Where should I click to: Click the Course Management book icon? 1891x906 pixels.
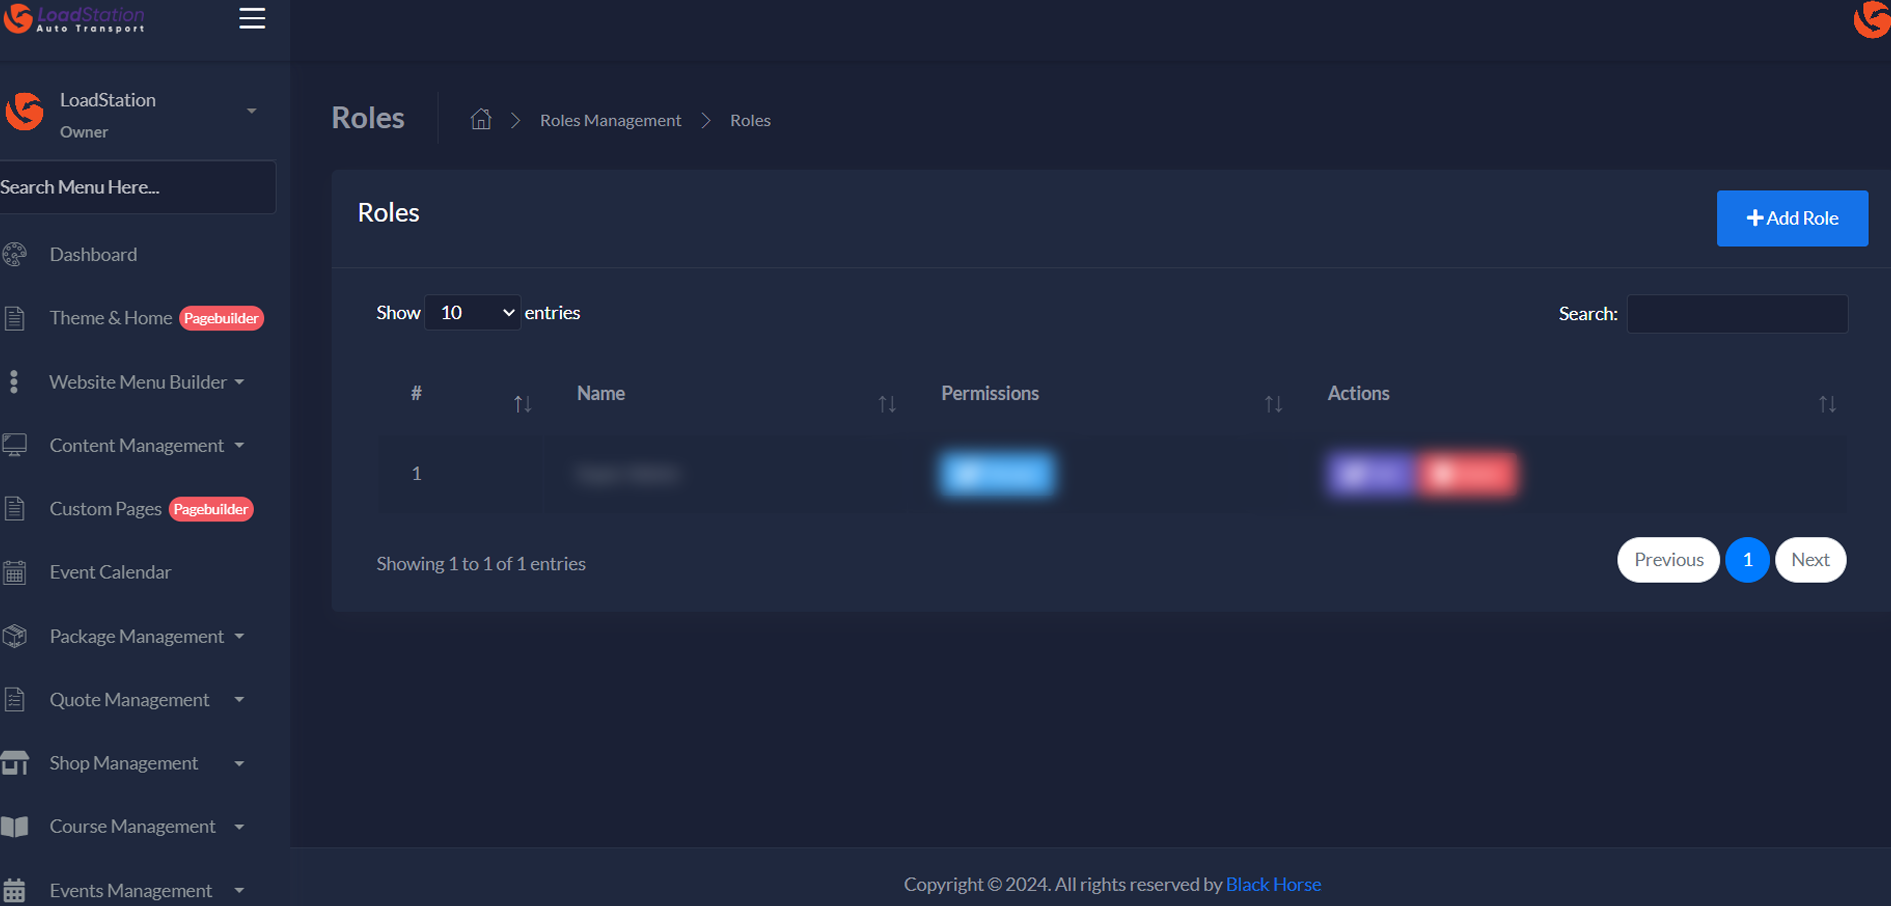point(15,827)
